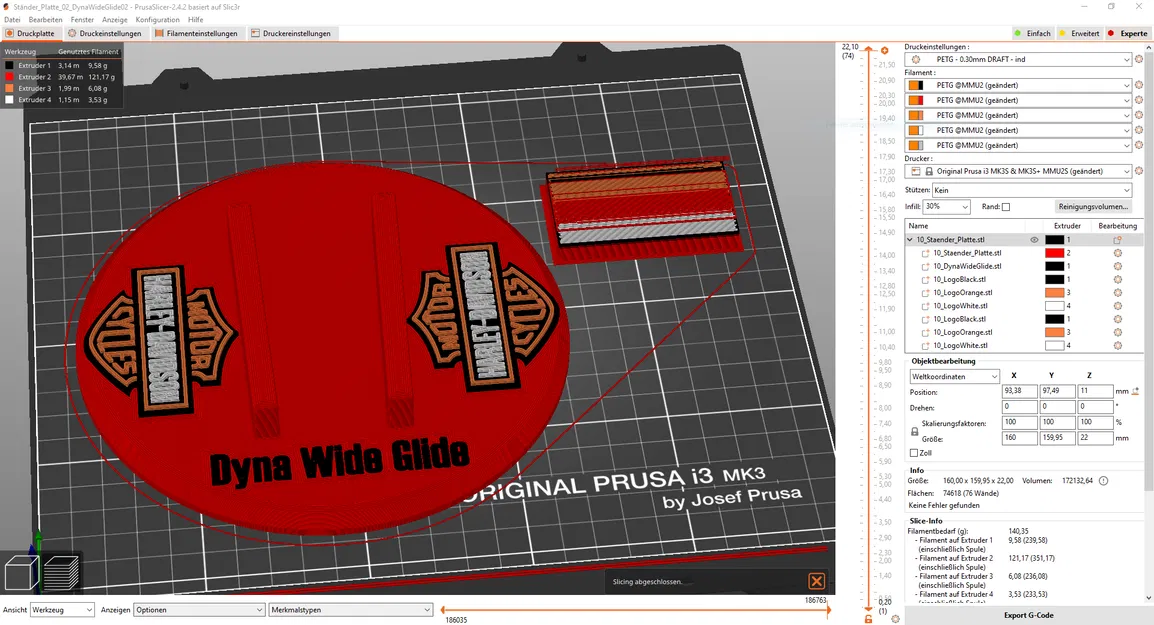Switch to 3D editor view cube icon
This screenshot has width=1154, height=625.
[x=21, y=572]
